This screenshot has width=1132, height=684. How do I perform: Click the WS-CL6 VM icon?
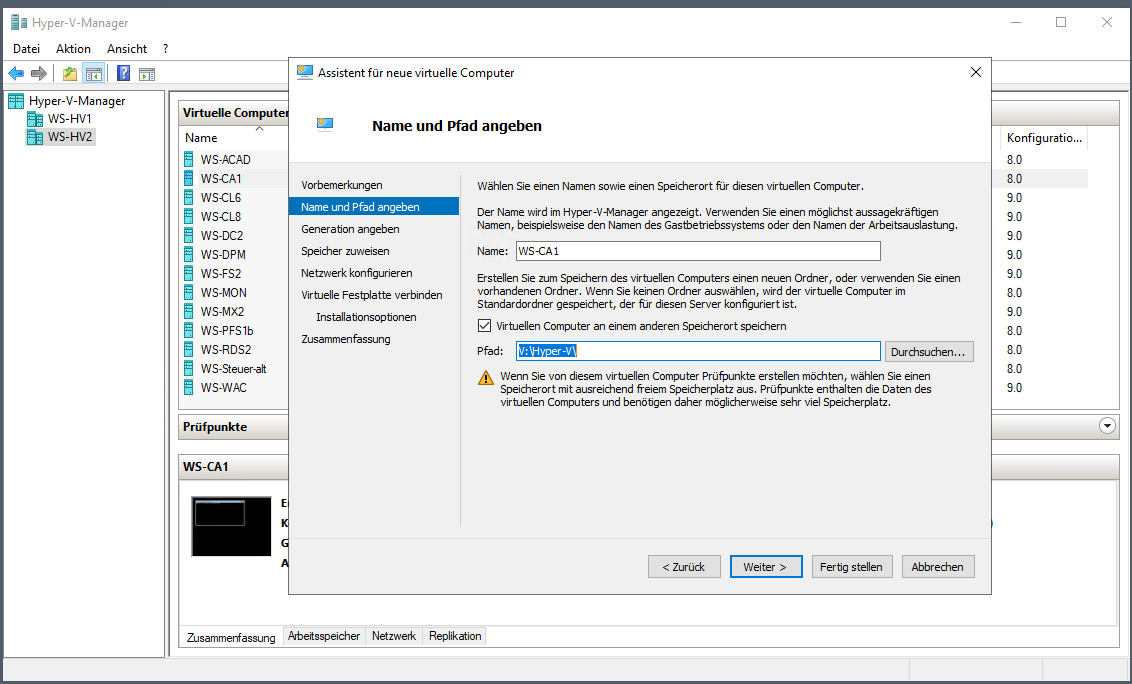189,197
